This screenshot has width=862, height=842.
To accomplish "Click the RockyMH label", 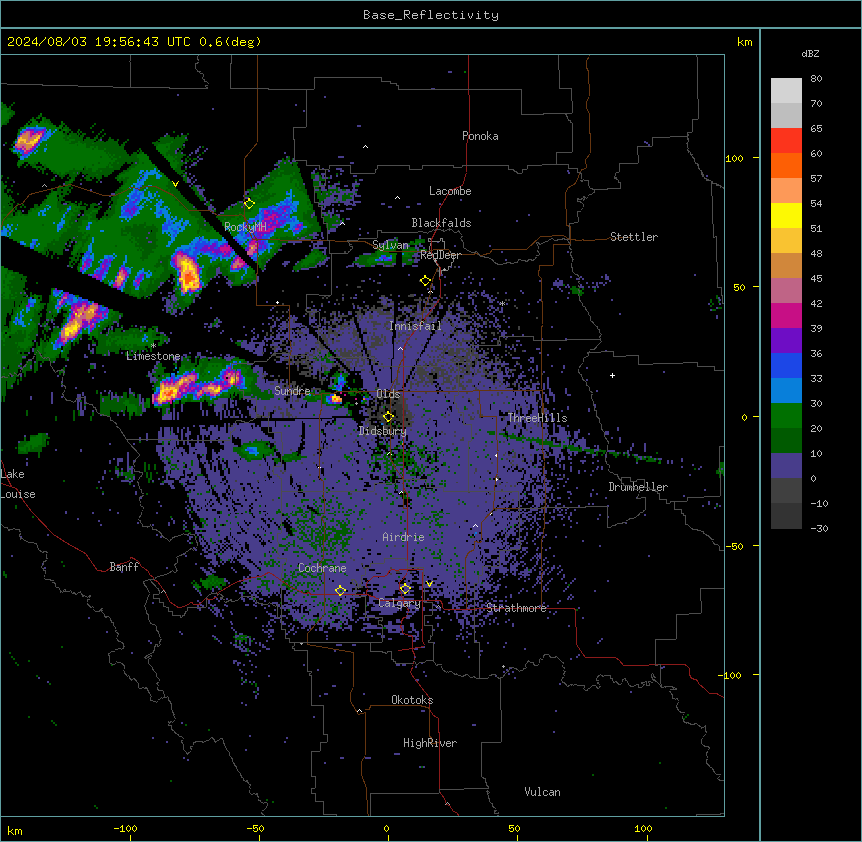I will [x=245, y=227].
